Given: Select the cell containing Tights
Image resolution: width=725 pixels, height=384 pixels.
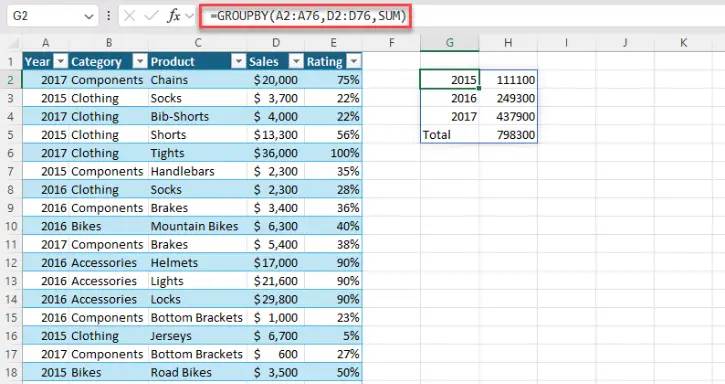Looking at the screenshot, I should (198, 153).
